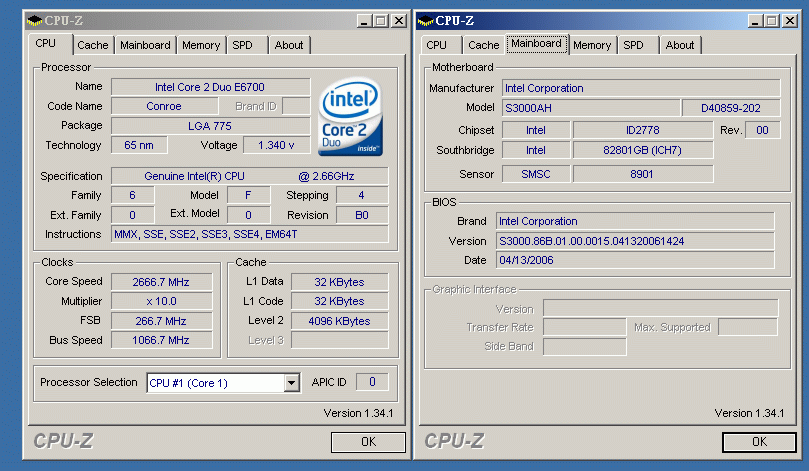Viewport: 809px width, 471px height.
Task: Switch to CPU tab in the motherboard window
Action: click(x=437, y=45)
